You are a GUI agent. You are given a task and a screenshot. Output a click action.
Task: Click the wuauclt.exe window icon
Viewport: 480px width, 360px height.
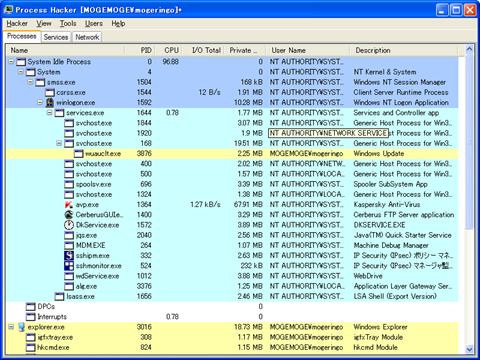tap(79, 154)
